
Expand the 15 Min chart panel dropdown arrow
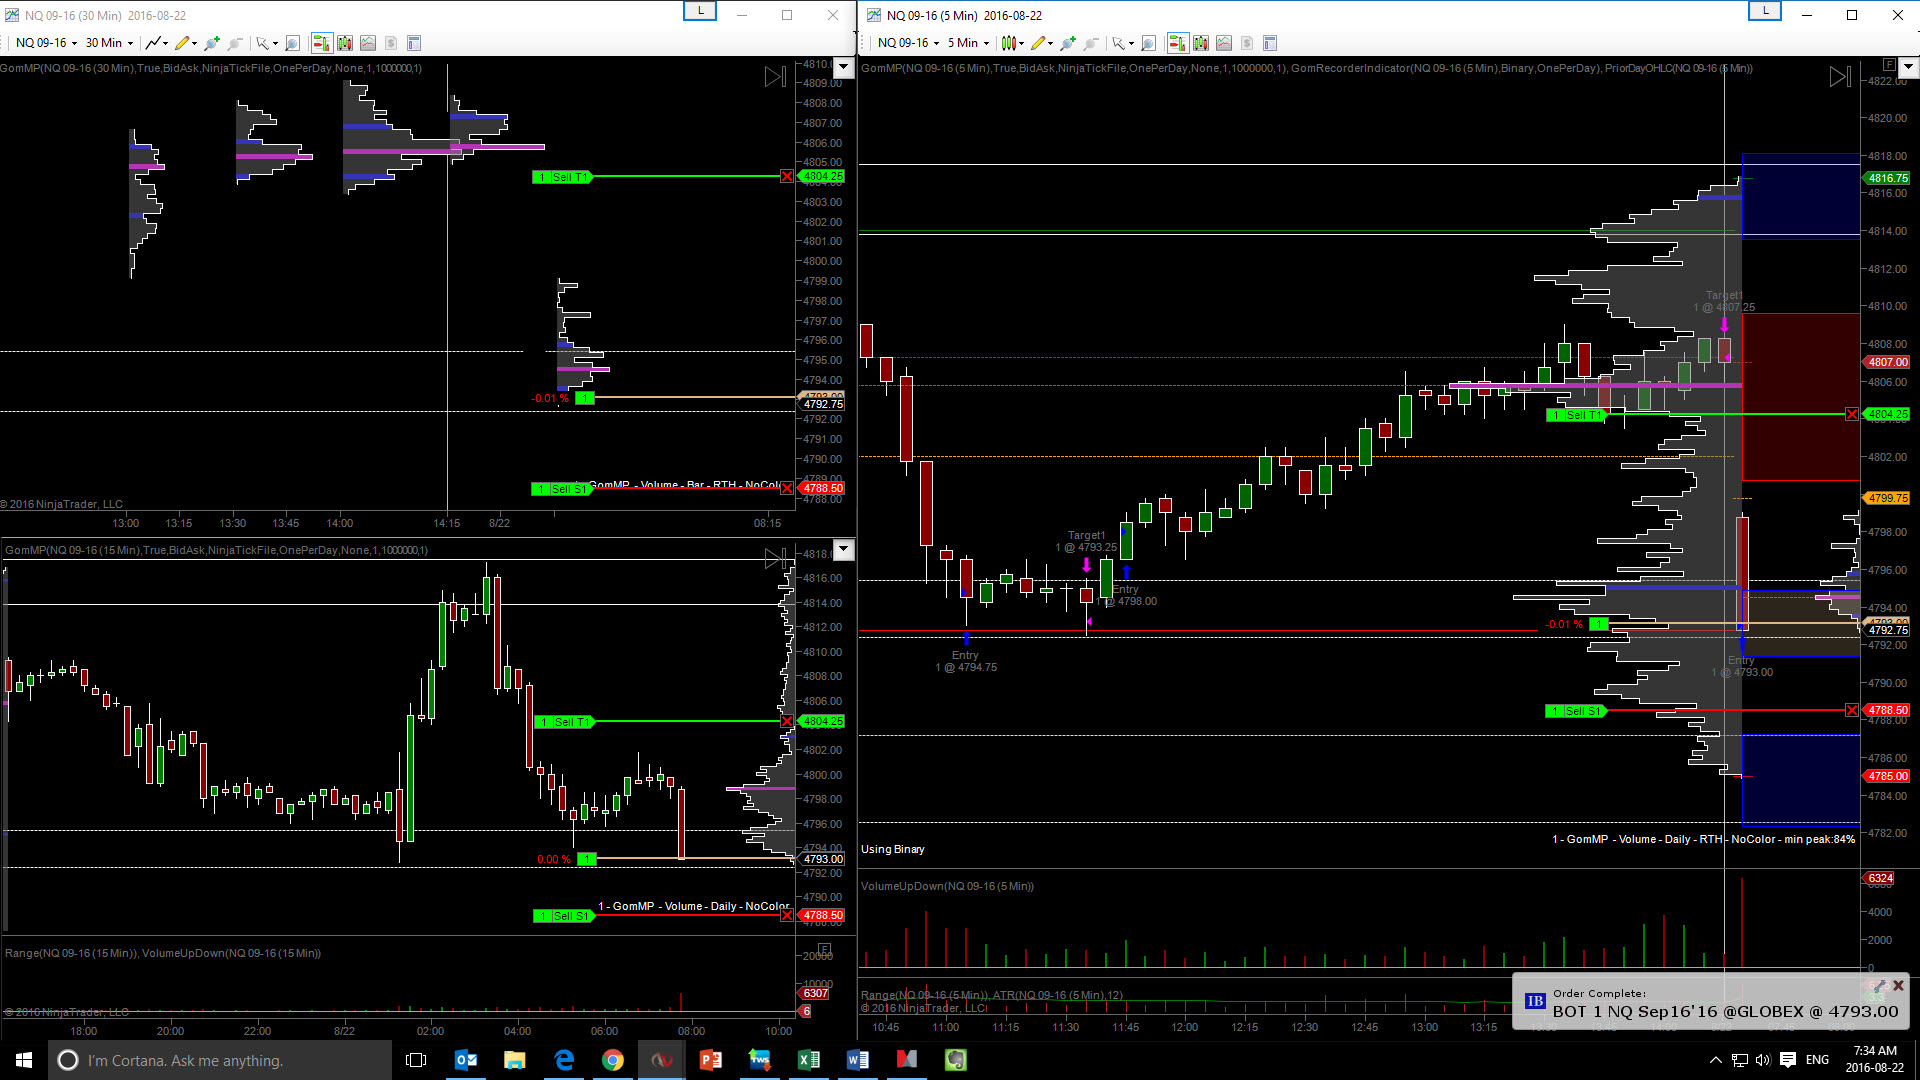coord(844,549)
